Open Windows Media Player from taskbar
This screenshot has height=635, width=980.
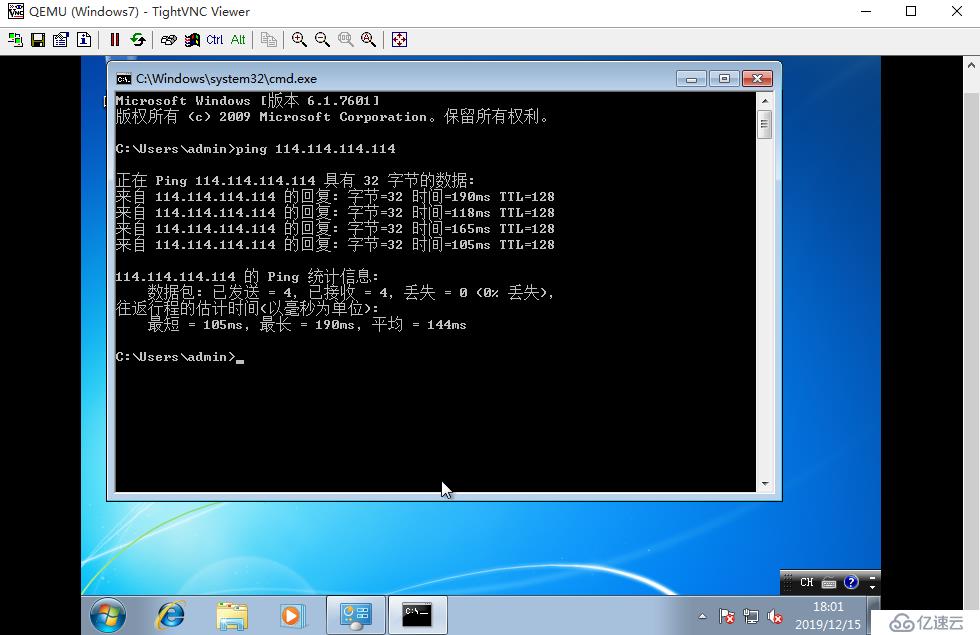click(292, 616)
